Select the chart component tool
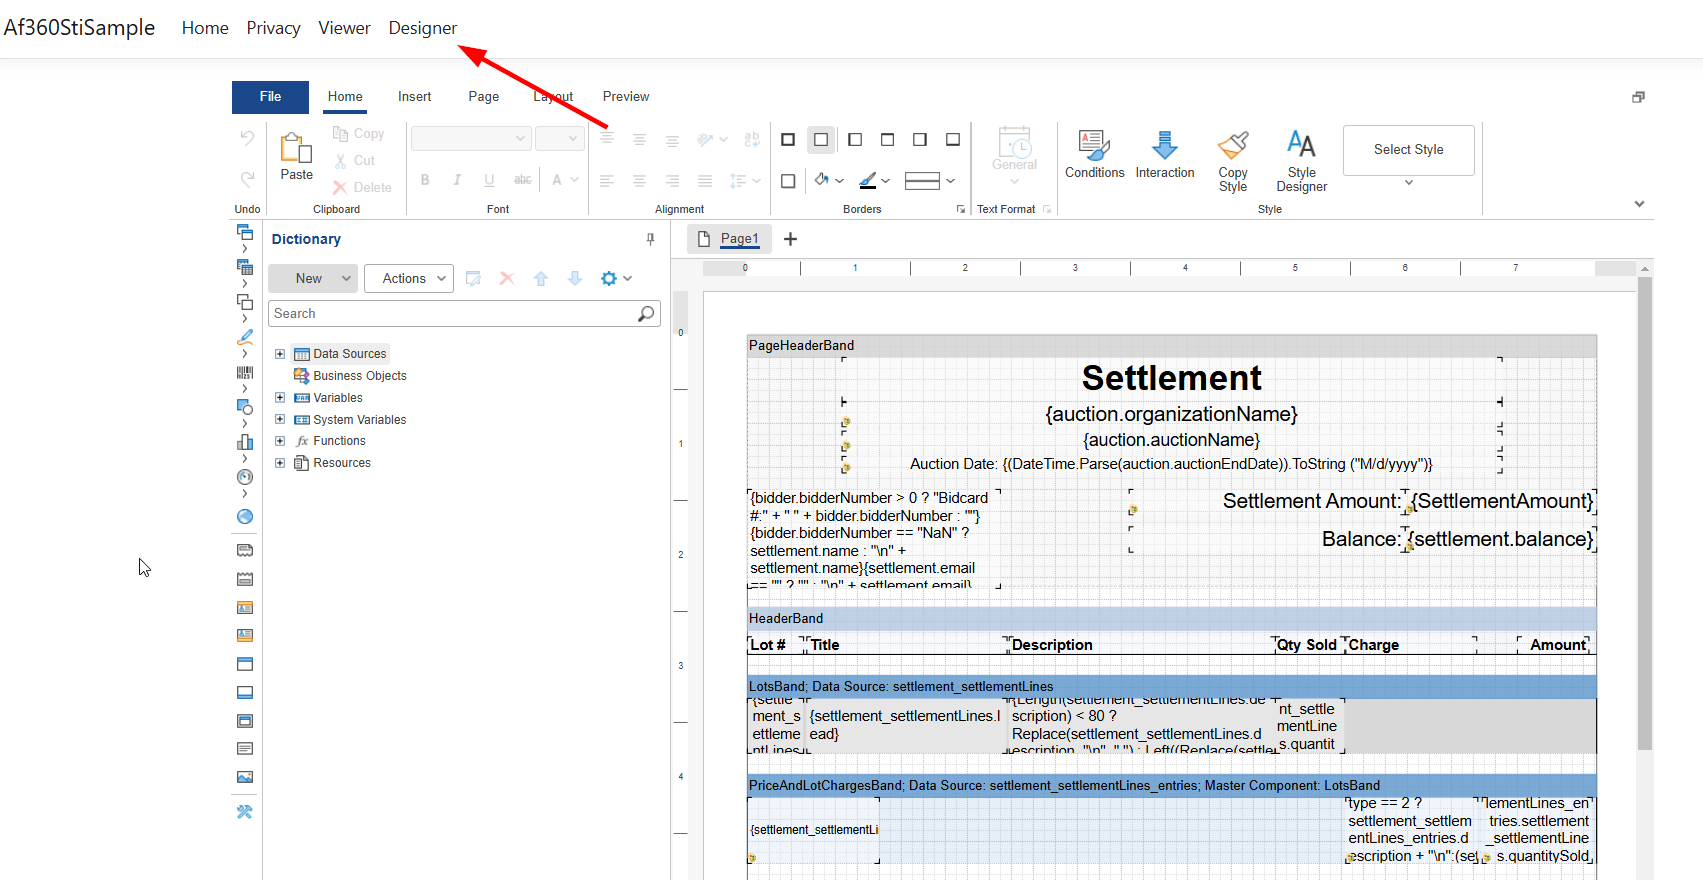The width and height of the screenshot is (1703, 880). coord(245,442)
